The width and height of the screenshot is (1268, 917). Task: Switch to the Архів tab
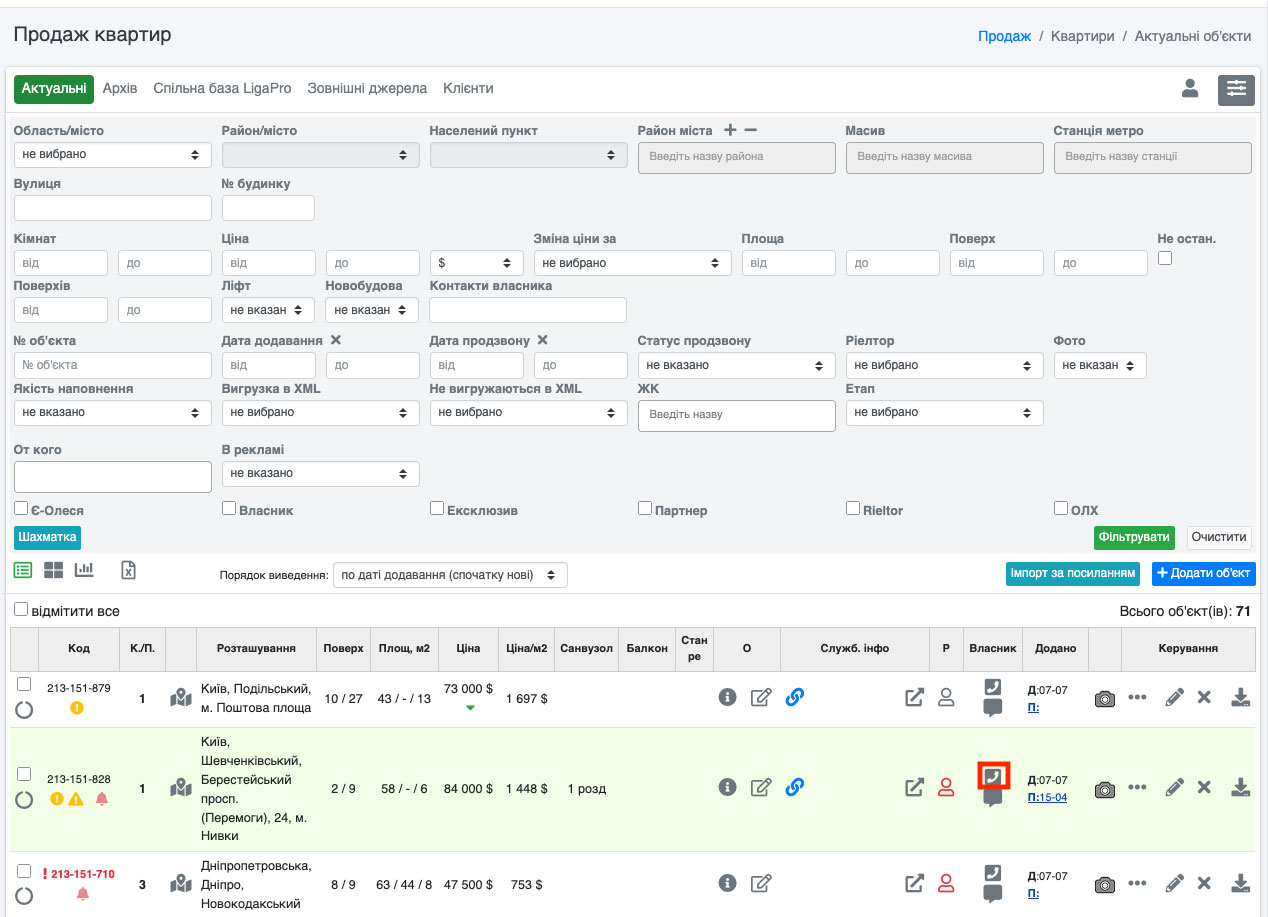(x=120, y=88)
